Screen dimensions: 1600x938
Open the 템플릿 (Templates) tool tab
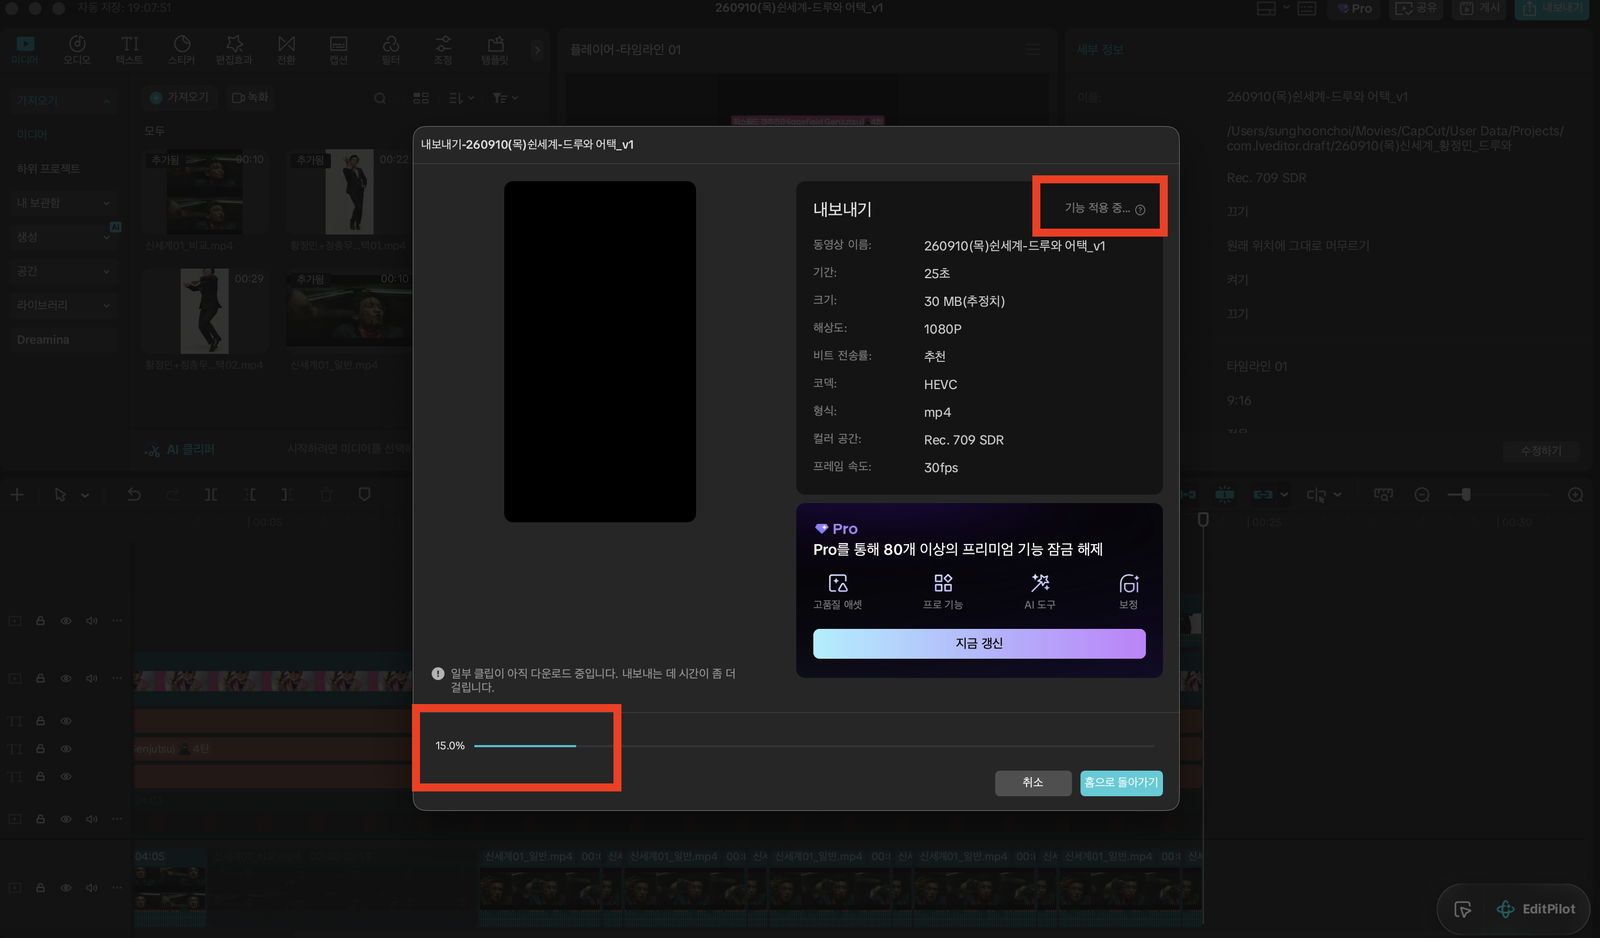(x=495, y=50)
